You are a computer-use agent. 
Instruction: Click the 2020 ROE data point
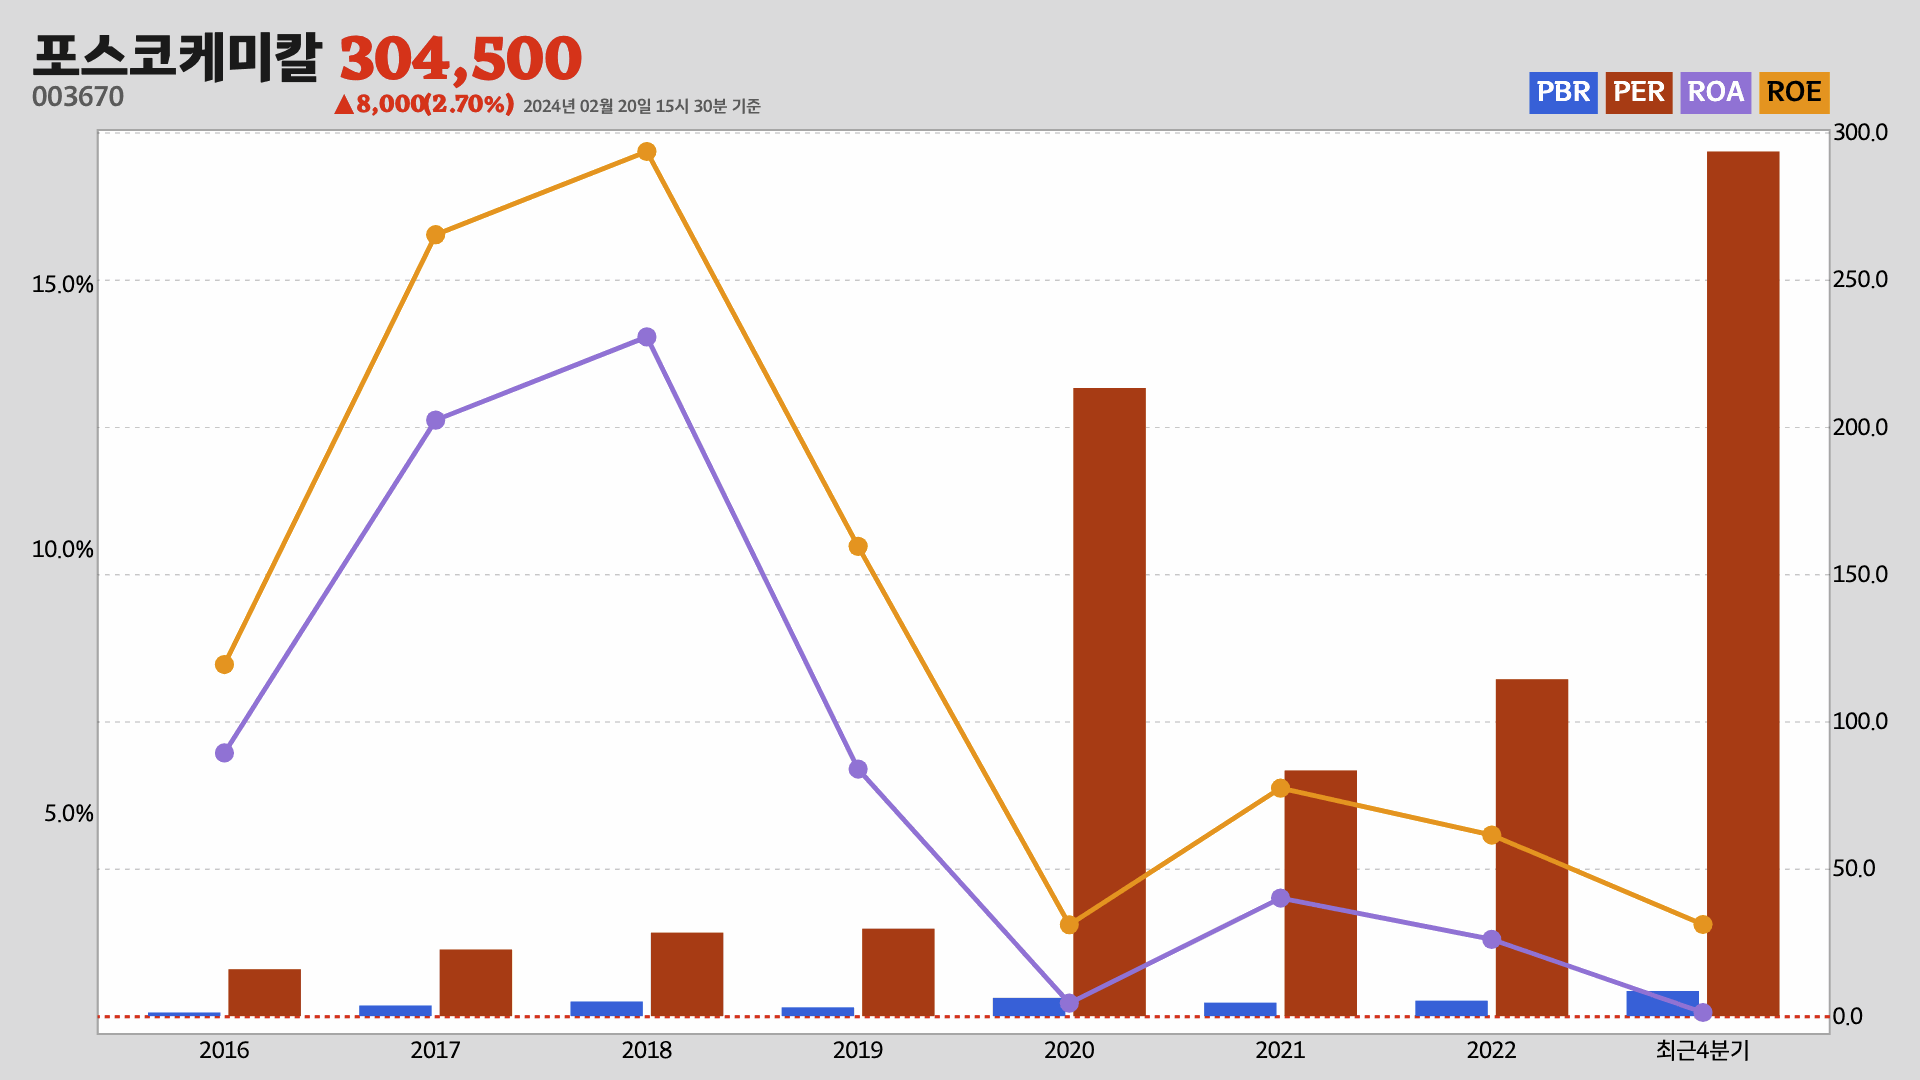tap(1069, 925)
